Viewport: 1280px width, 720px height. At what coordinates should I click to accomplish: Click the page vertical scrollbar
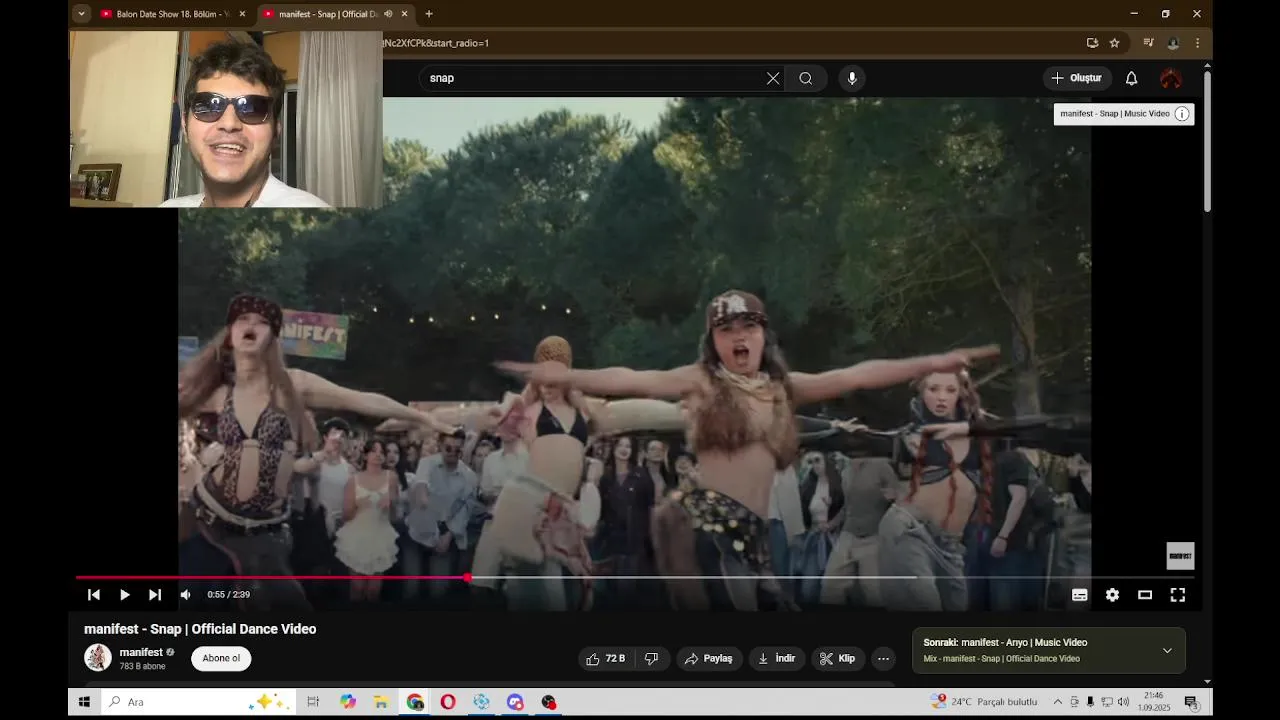point(1207,140)
